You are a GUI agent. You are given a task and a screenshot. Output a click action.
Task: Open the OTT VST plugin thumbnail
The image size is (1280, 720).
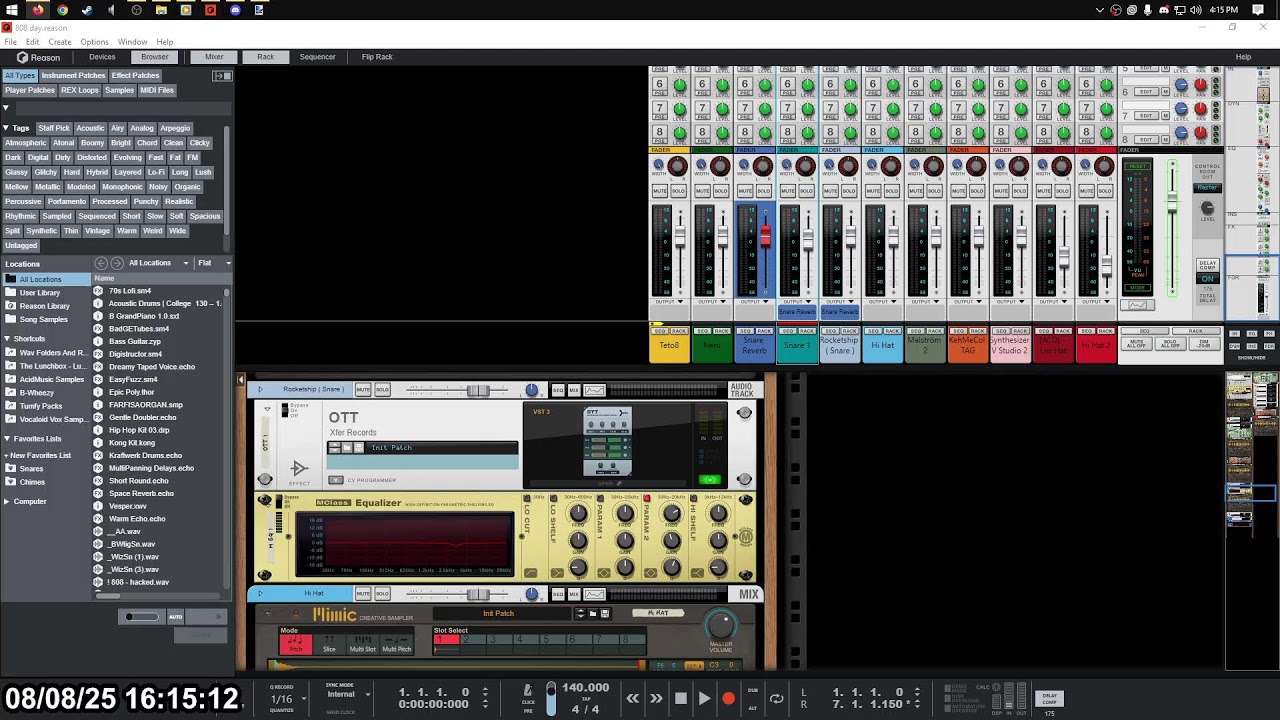click(607, 442)
